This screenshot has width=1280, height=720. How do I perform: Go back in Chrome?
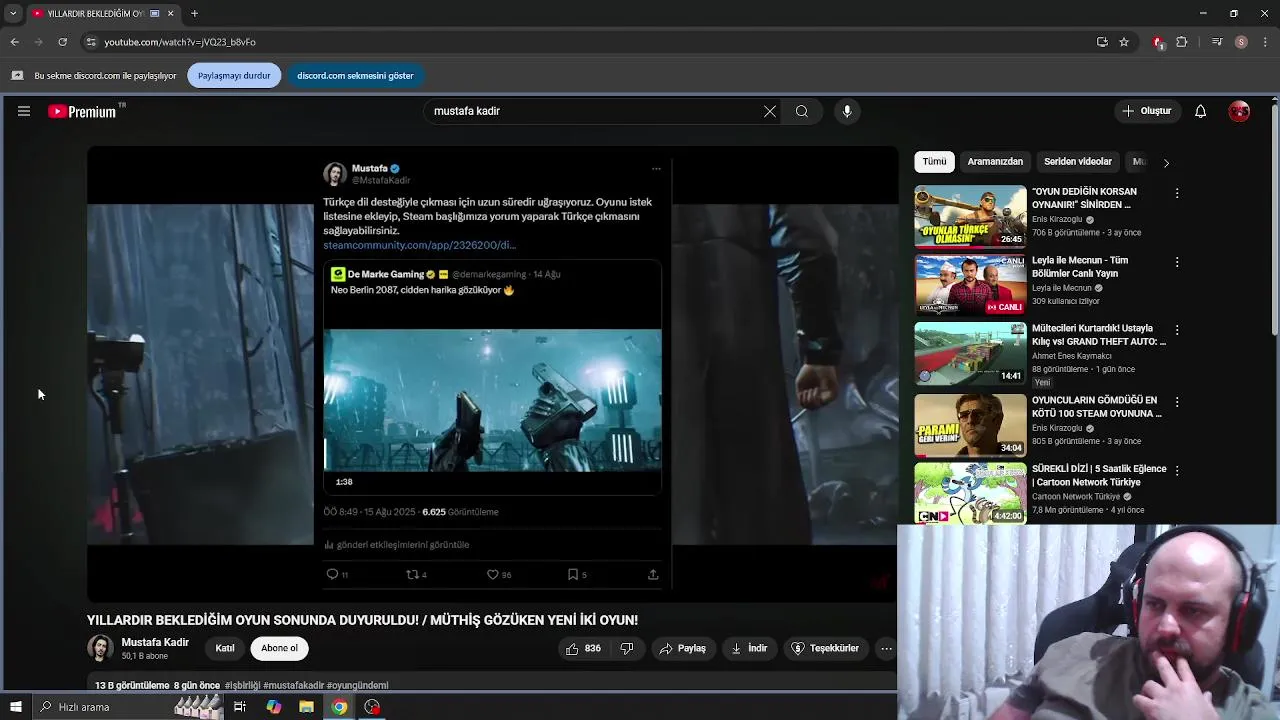coord(14,42)
